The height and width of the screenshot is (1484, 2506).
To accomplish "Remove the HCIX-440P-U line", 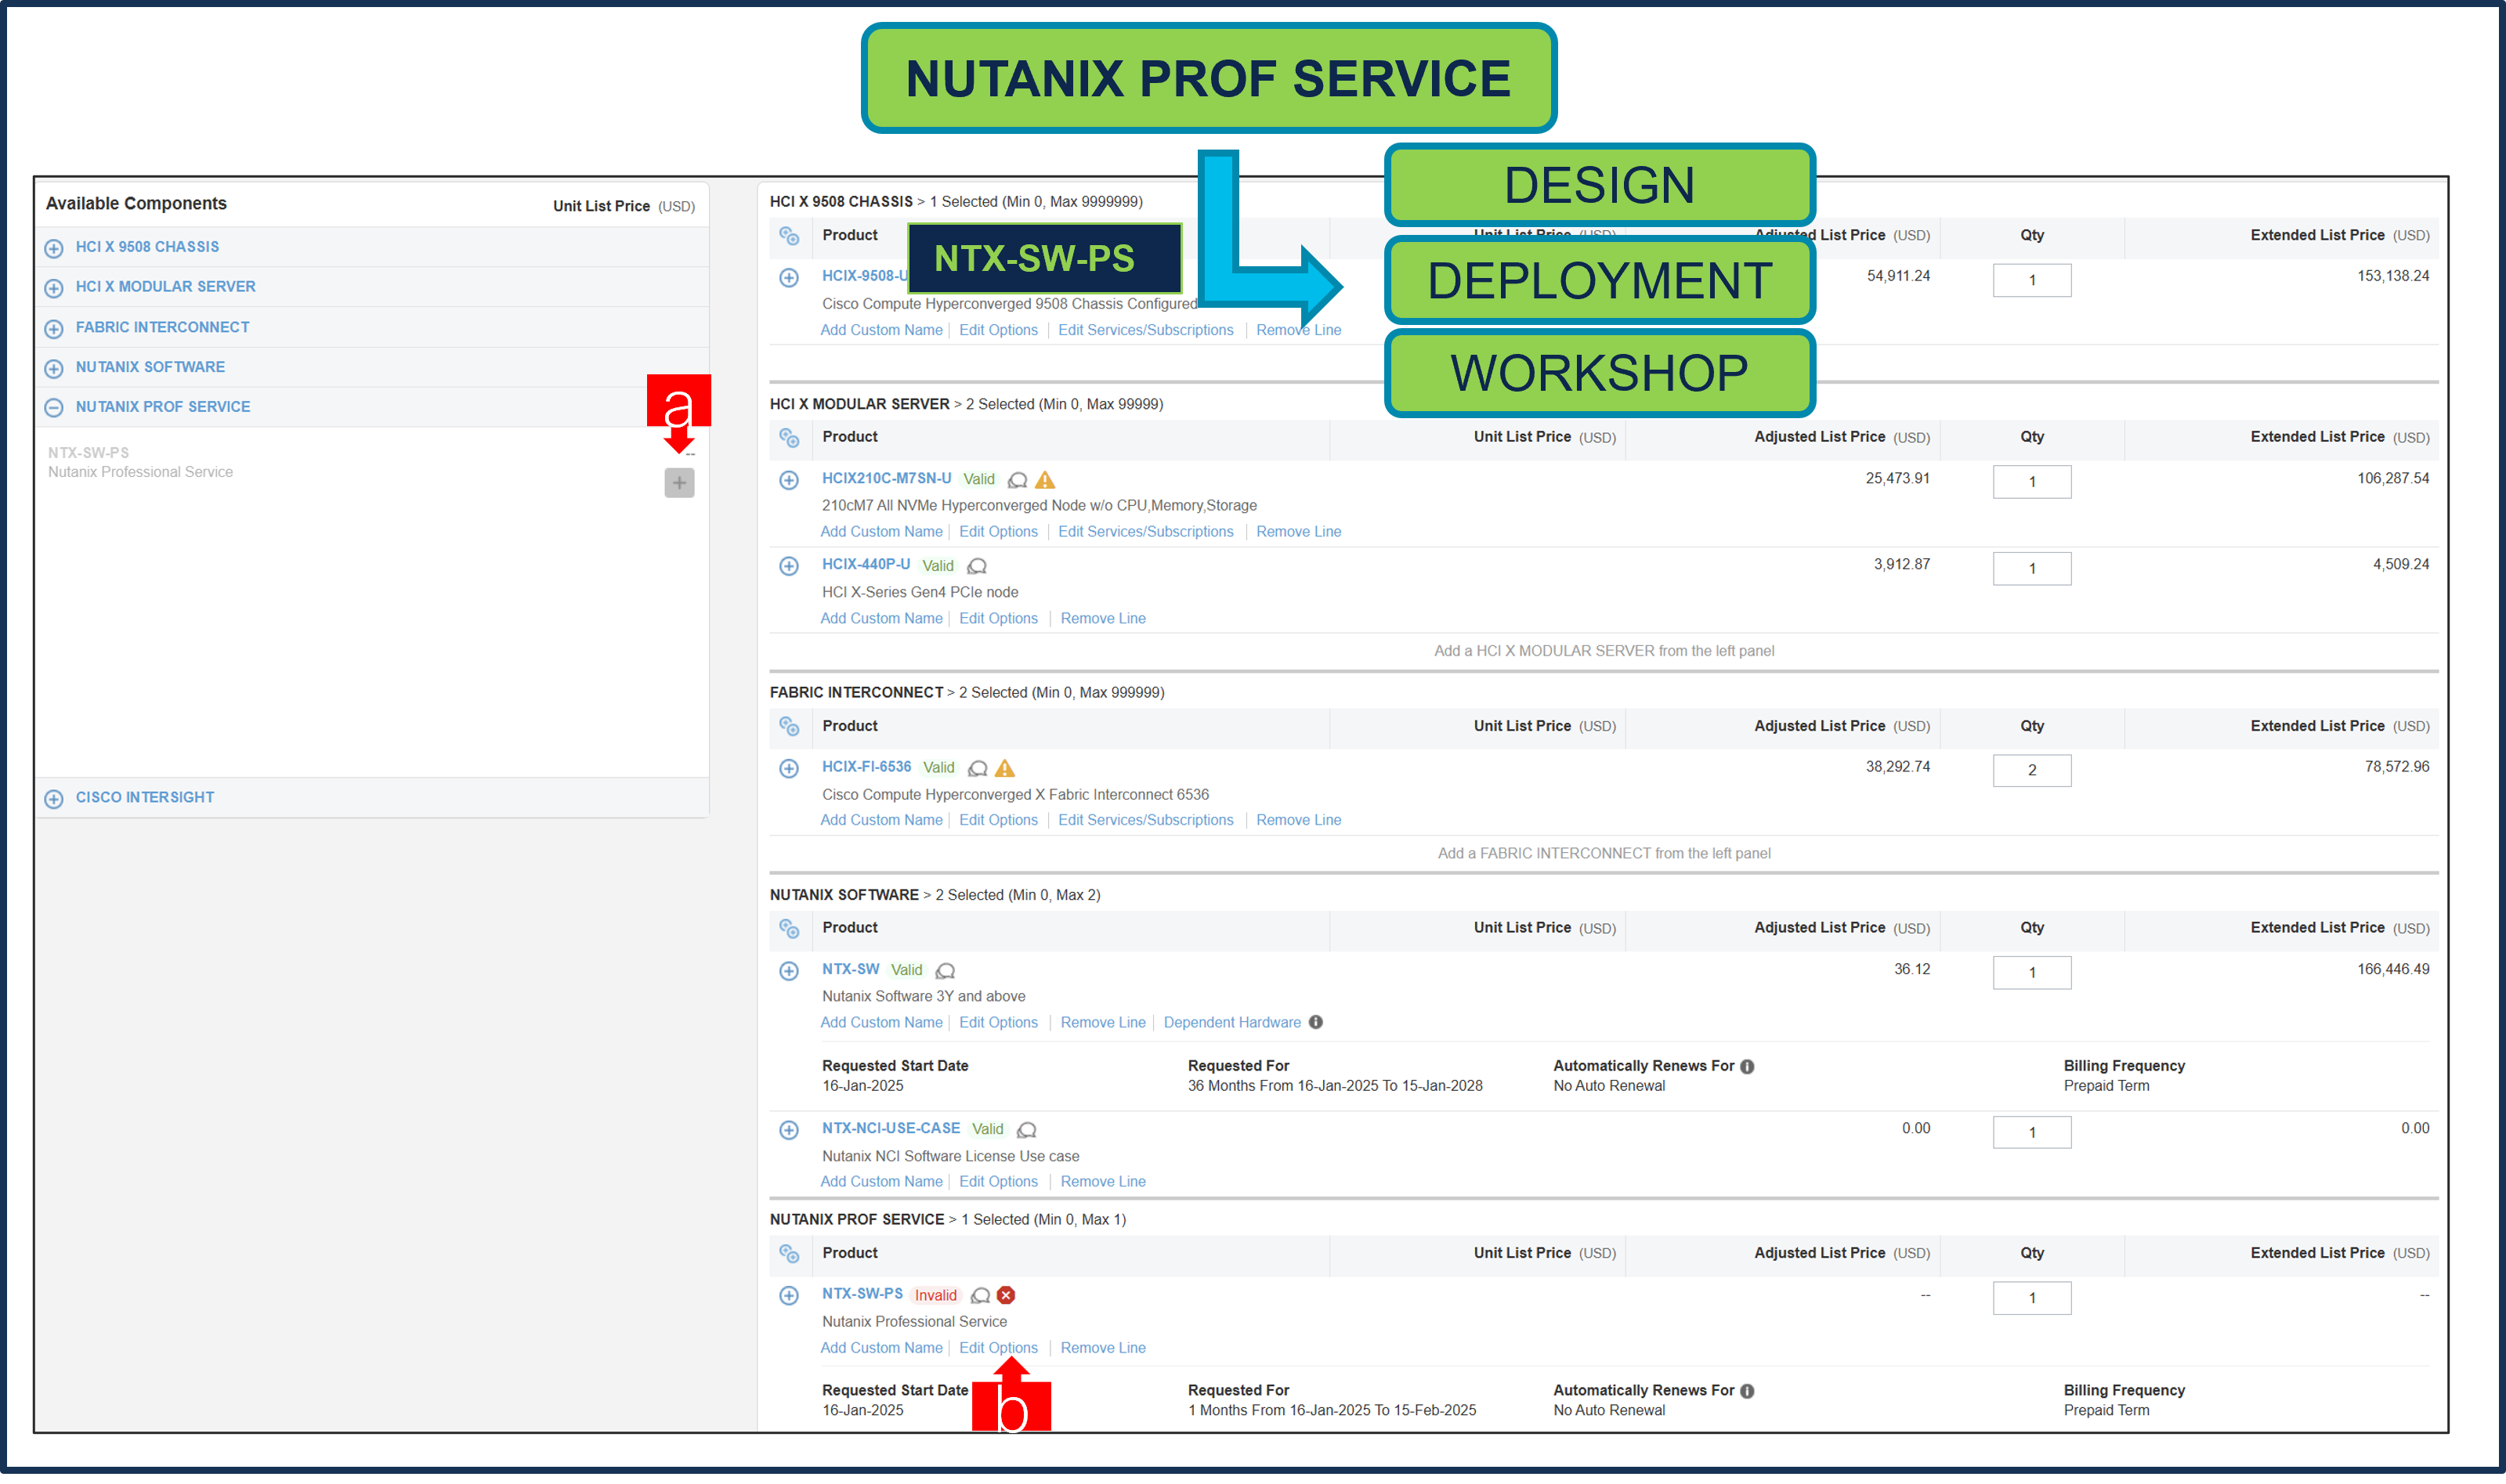I will (x=1102, y=618).
